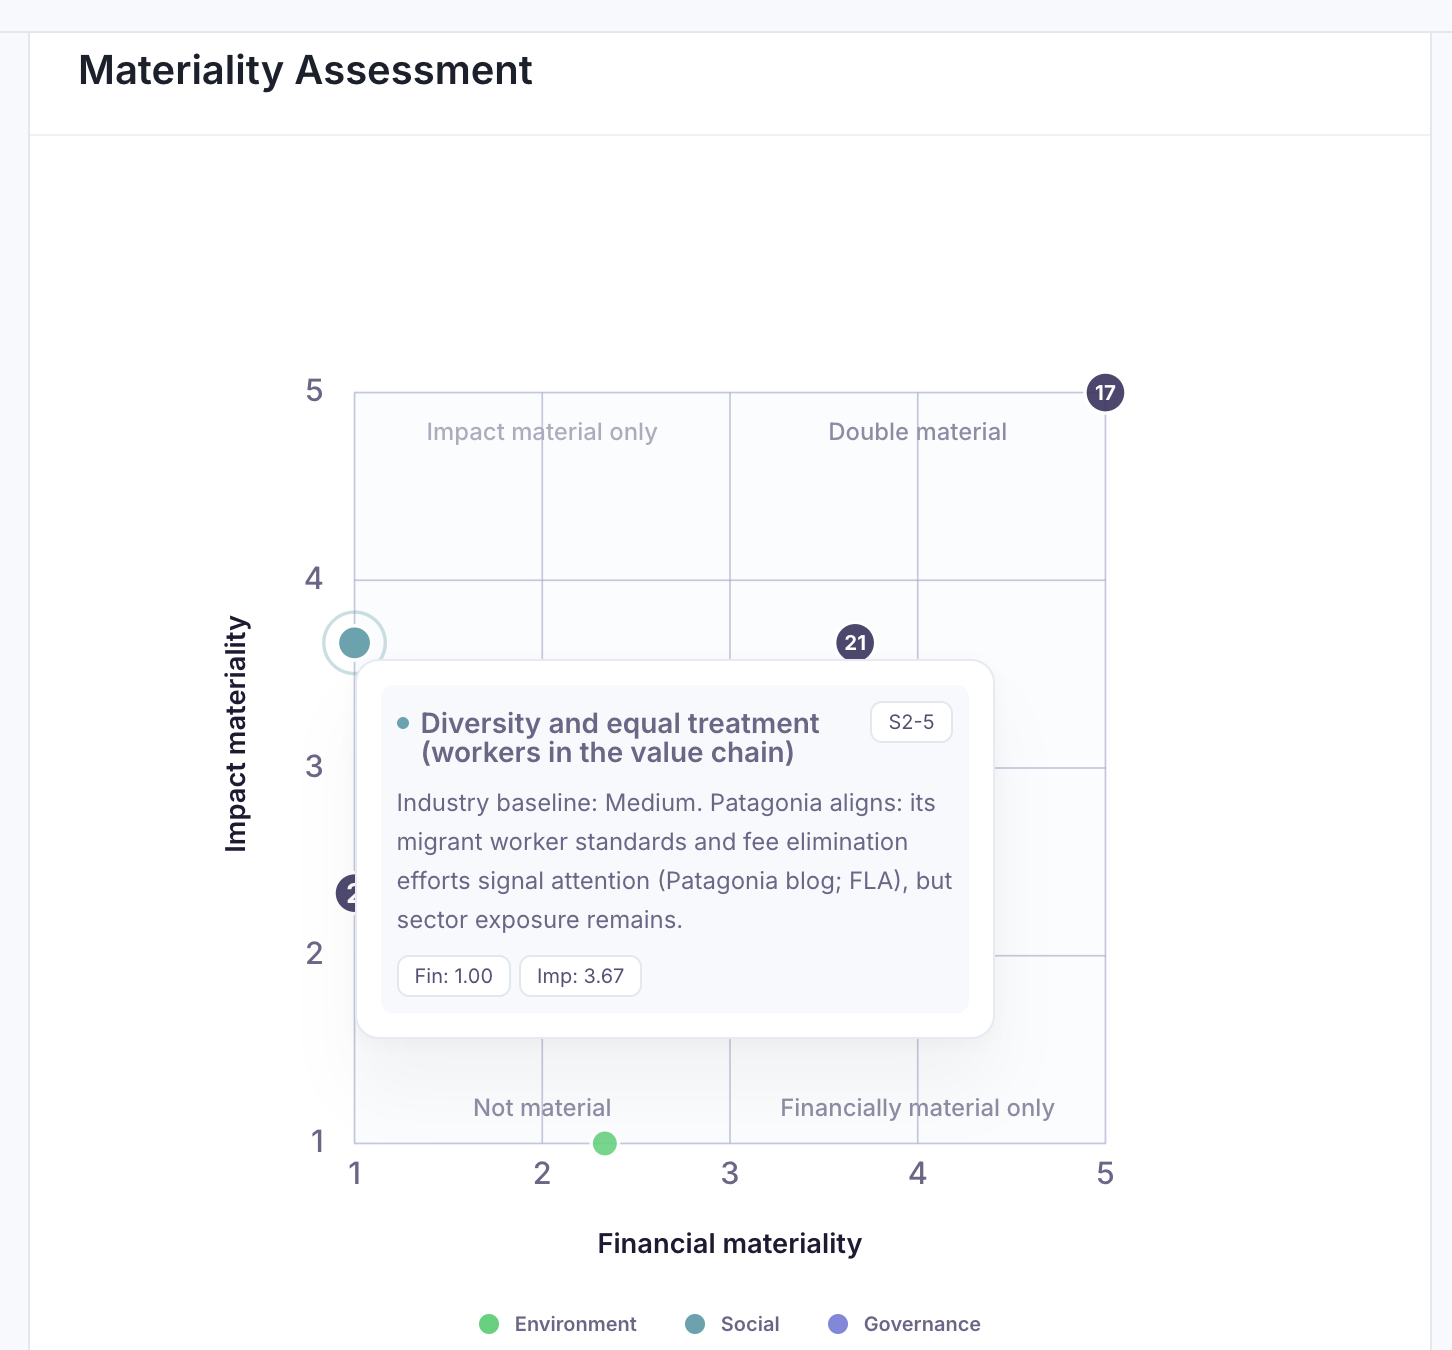1452x1350 pixels.
Task: Open the Diversity and equal treatment topic link
Action: tap(620, 737)
